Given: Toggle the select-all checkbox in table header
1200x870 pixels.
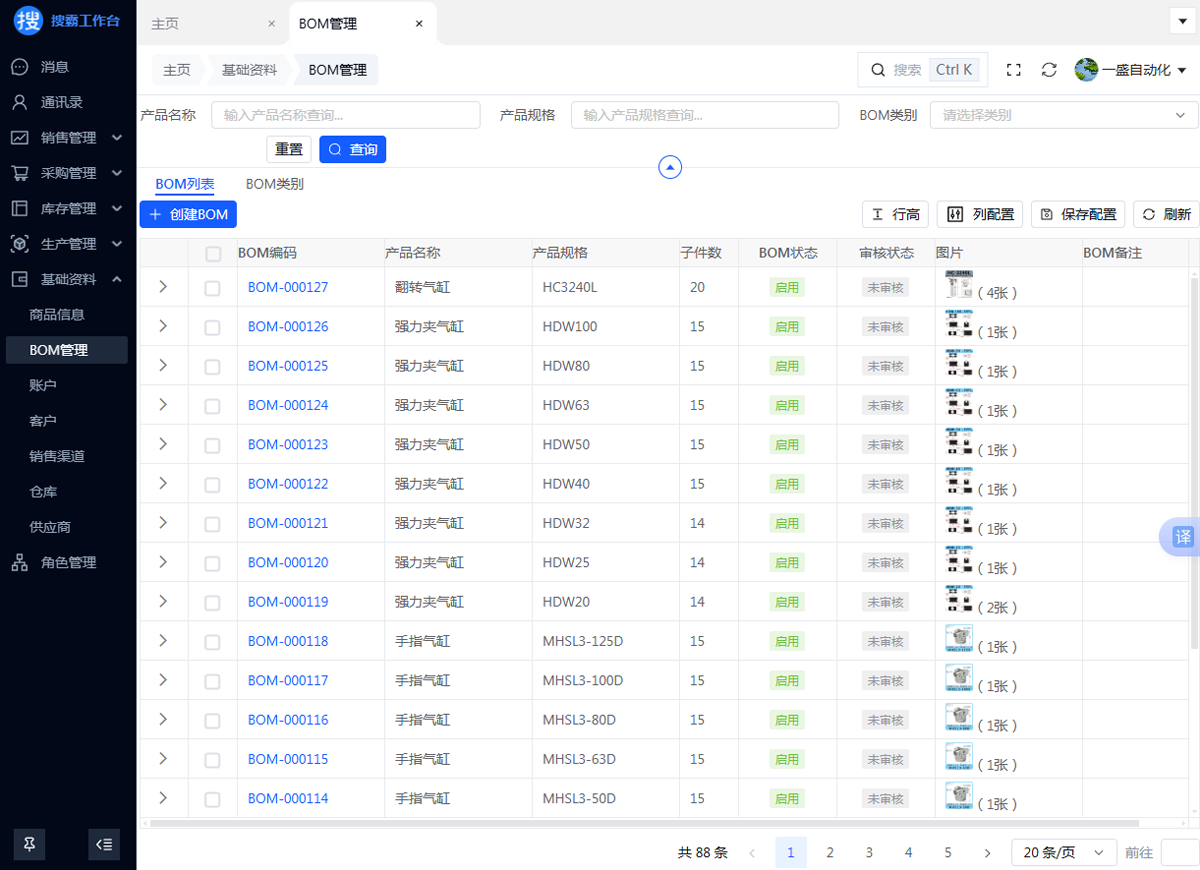Looking at the screenshot, I should [212, 254].
